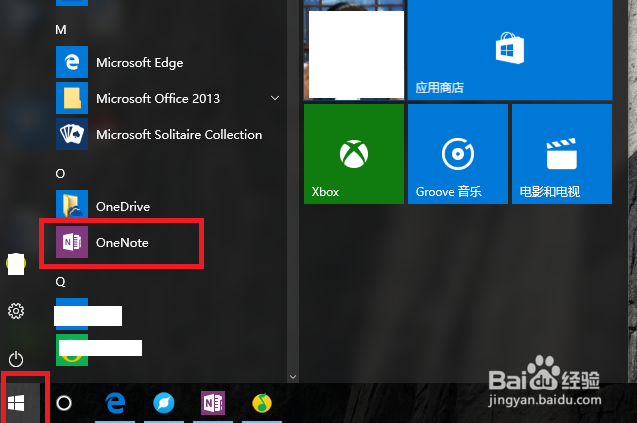Image resolution: width=637 pixels, height=423 pixels.
Task: Open the 电影和电视 tile
Action: [562, 154]
